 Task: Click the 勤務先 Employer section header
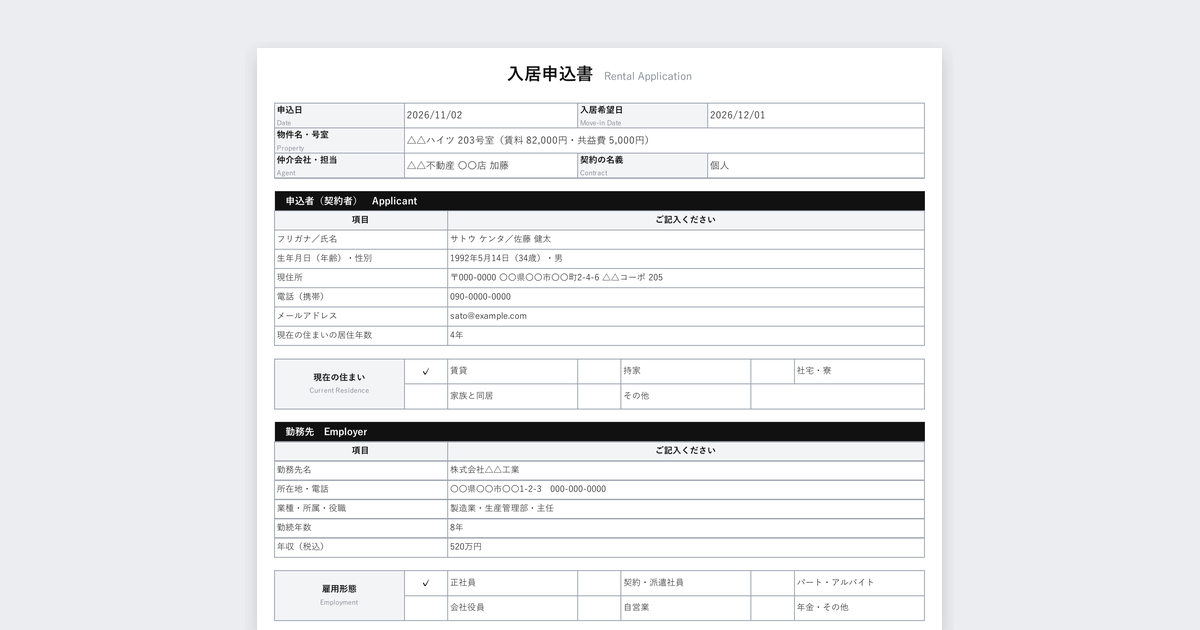600,432
